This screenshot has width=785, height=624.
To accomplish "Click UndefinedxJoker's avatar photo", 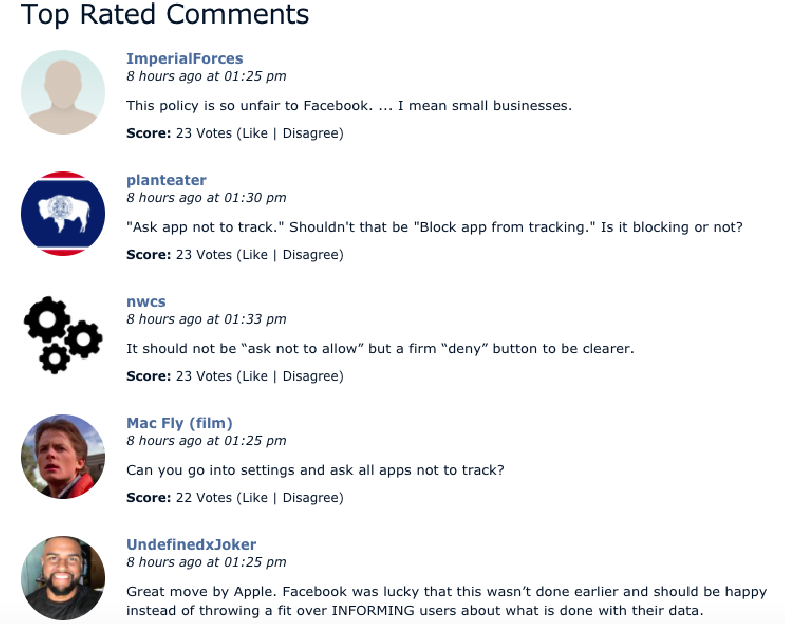I will click(x=63, y=578).
